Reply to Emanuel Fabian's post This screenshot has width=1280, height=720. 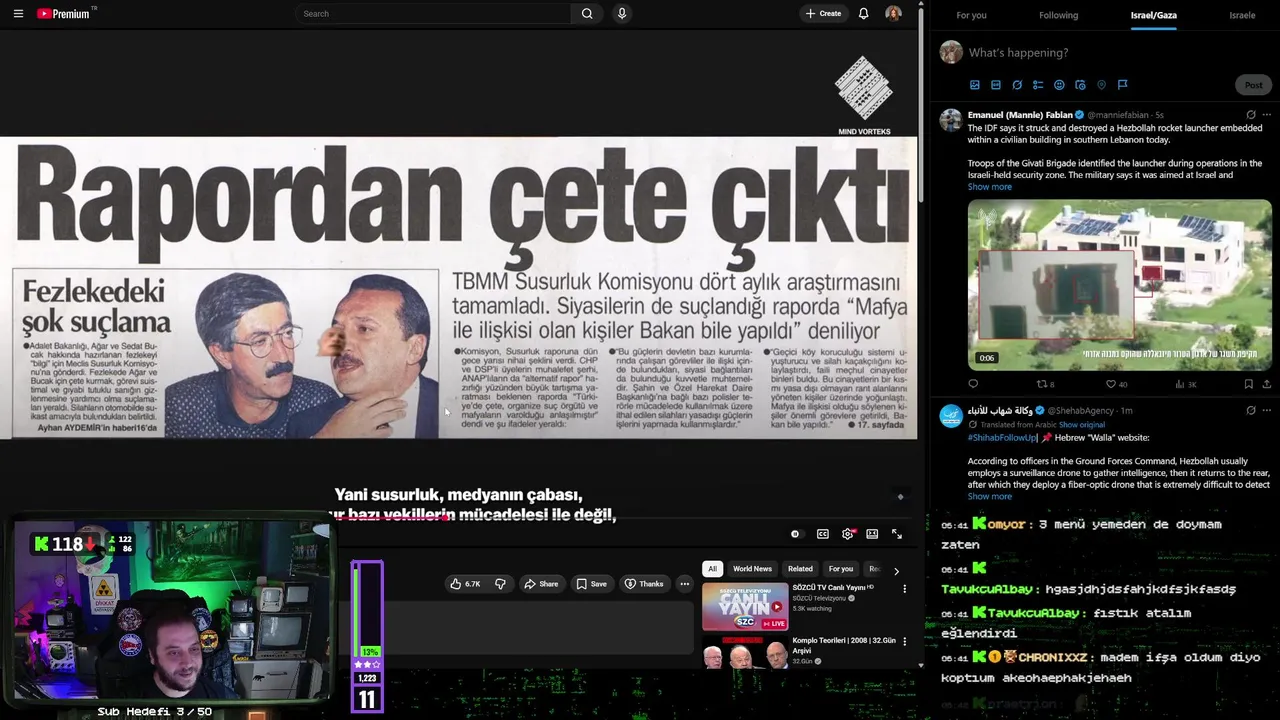pos(973,384)
